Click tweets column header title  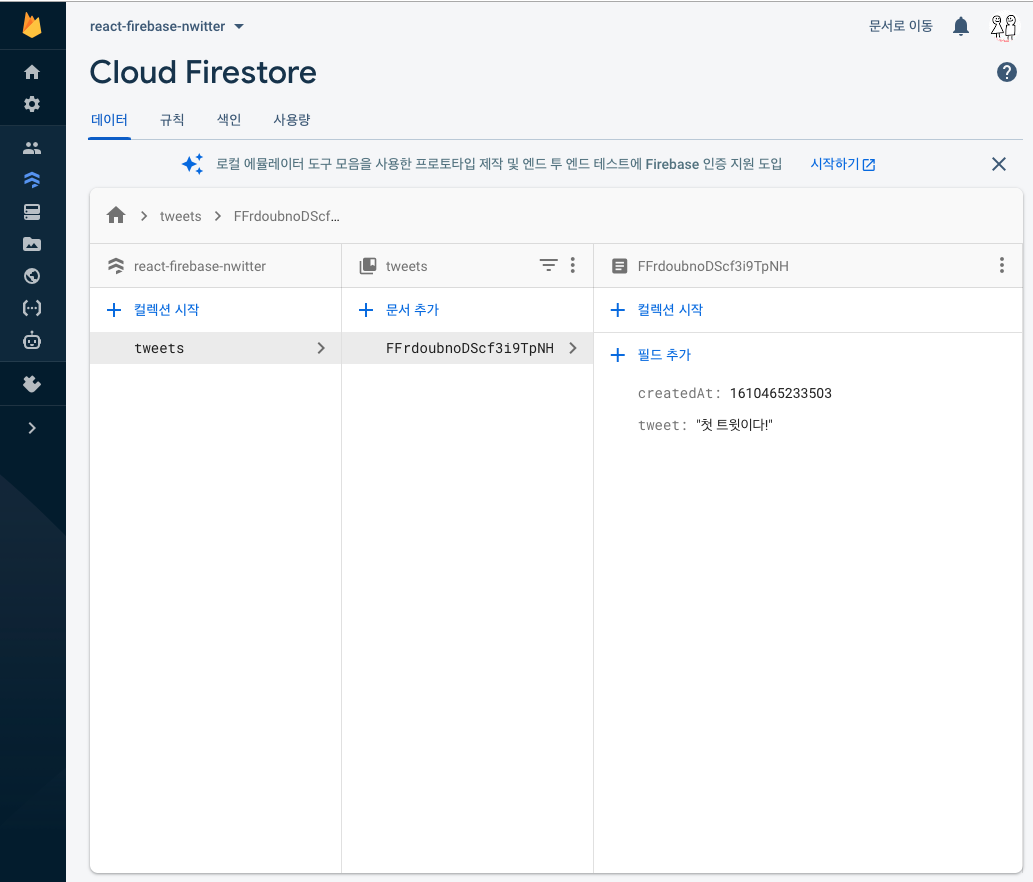tap(406, 266)
